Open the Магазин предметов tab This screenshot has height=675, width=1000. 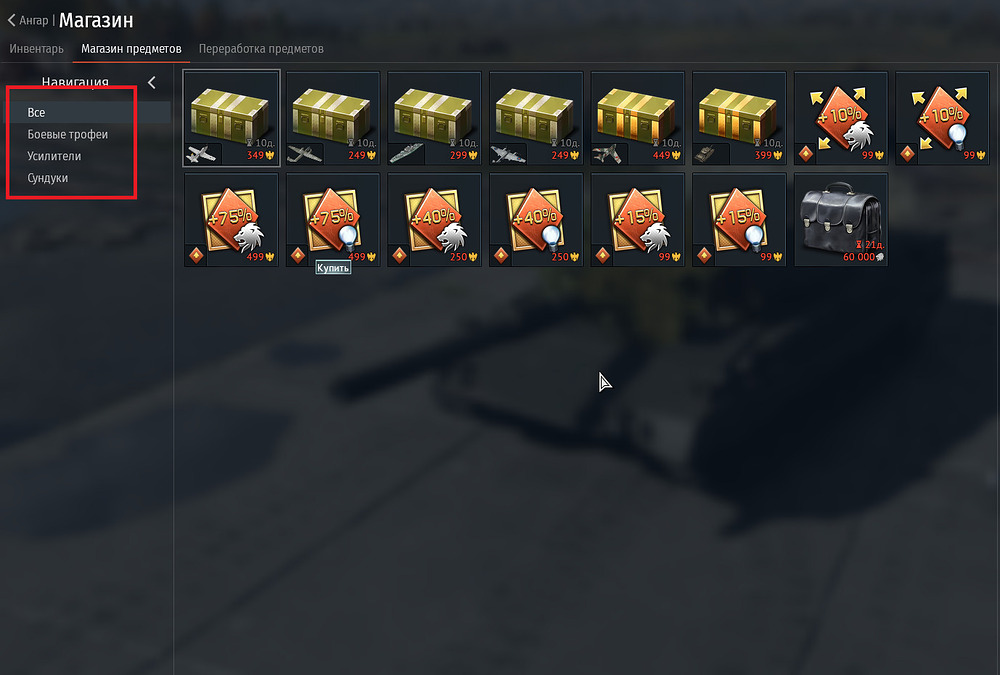pos(131,49)
